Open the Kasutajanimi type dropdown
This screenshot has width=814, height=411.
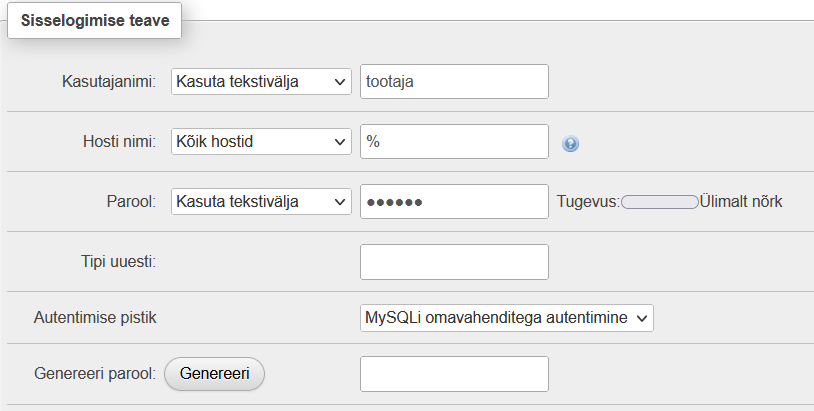(x=261, y=81)
